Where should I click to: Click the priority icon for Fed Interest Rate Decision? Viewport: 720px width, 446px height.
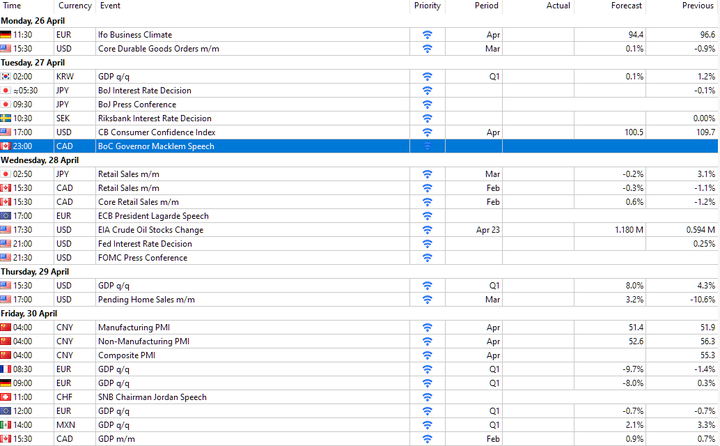pyautogui.click(x=427, y=244)
